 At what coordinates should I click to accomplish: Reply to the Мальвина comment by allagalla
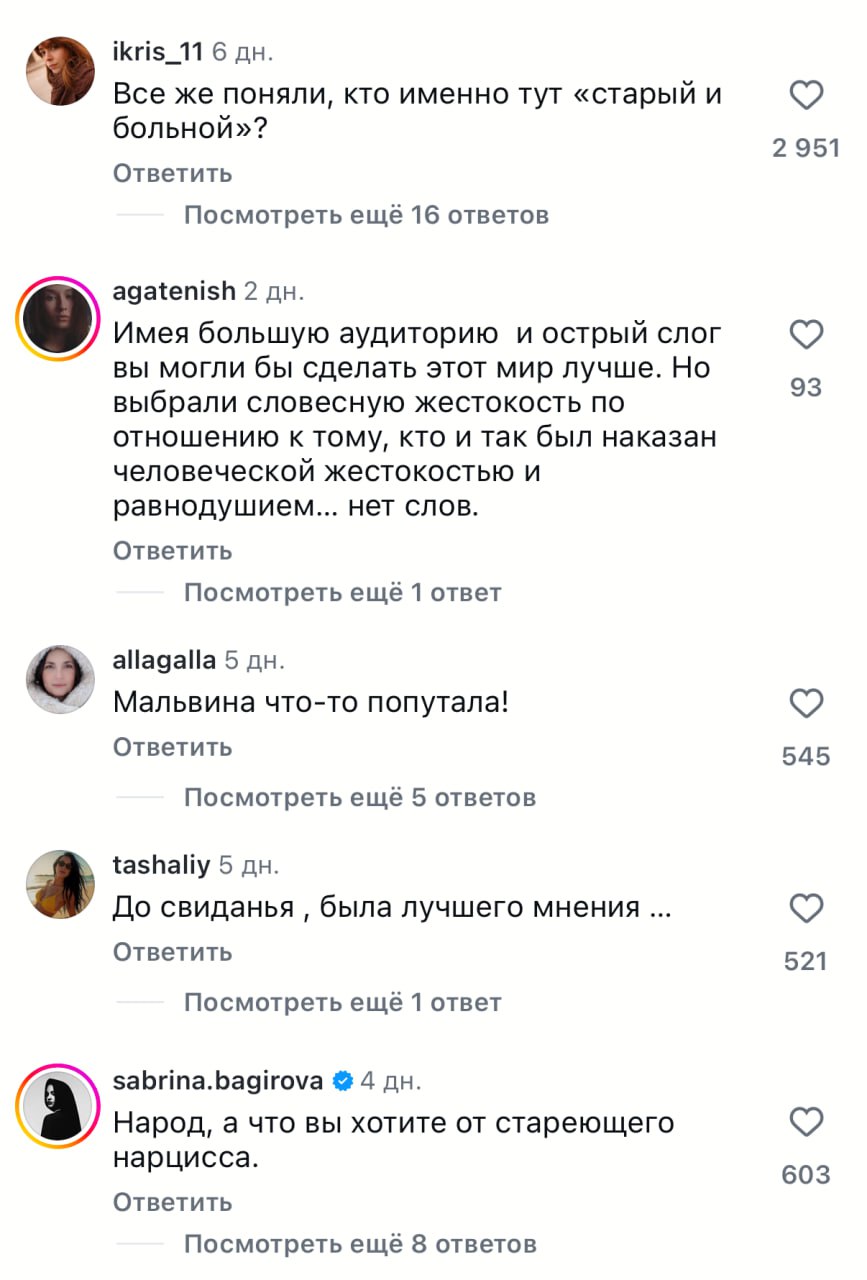172,747
